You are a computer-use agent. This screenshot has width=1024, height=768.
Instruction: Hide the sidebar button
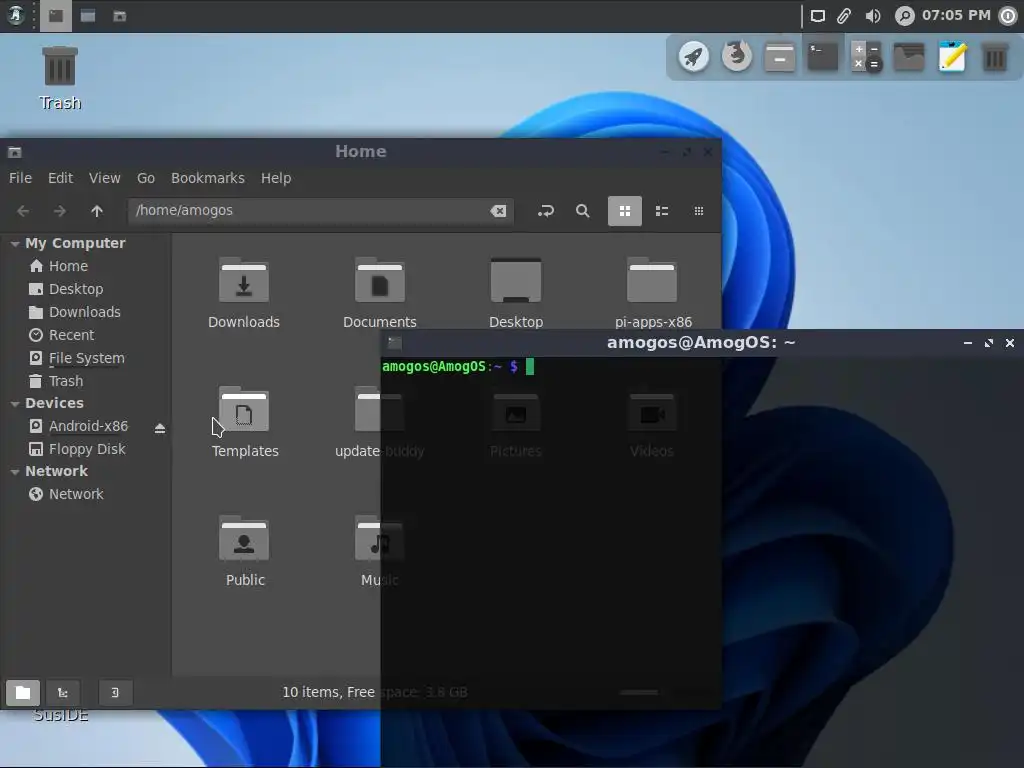pos(115,693)
